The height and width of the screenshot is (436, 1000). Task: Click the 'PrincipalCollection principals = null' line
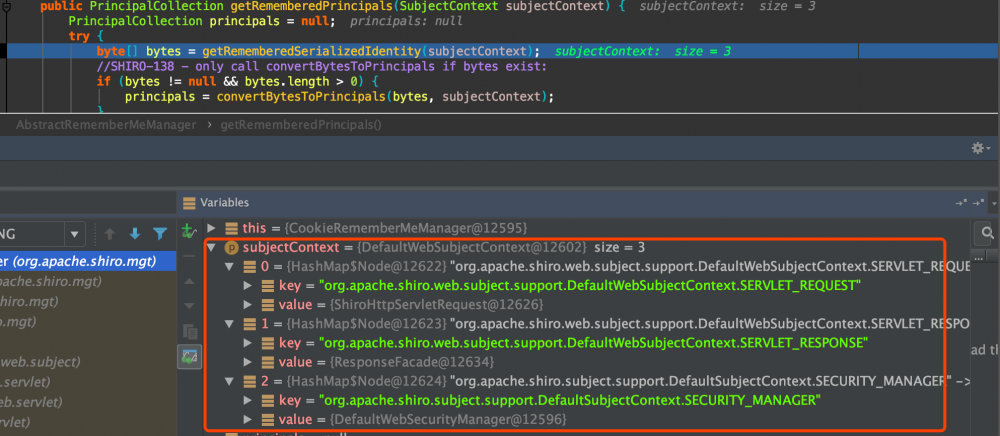[x=202, y=21]
